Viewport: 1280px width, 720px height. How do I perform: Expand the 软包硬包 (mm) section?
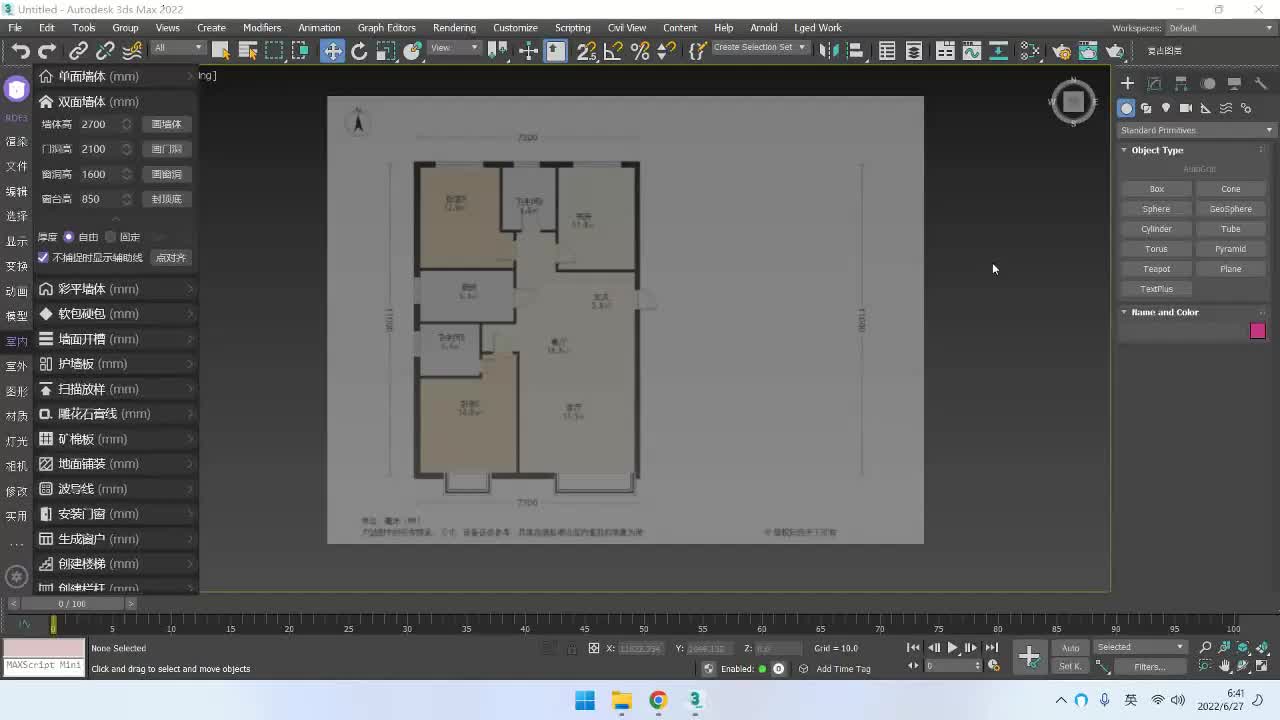tap(116, 314)
